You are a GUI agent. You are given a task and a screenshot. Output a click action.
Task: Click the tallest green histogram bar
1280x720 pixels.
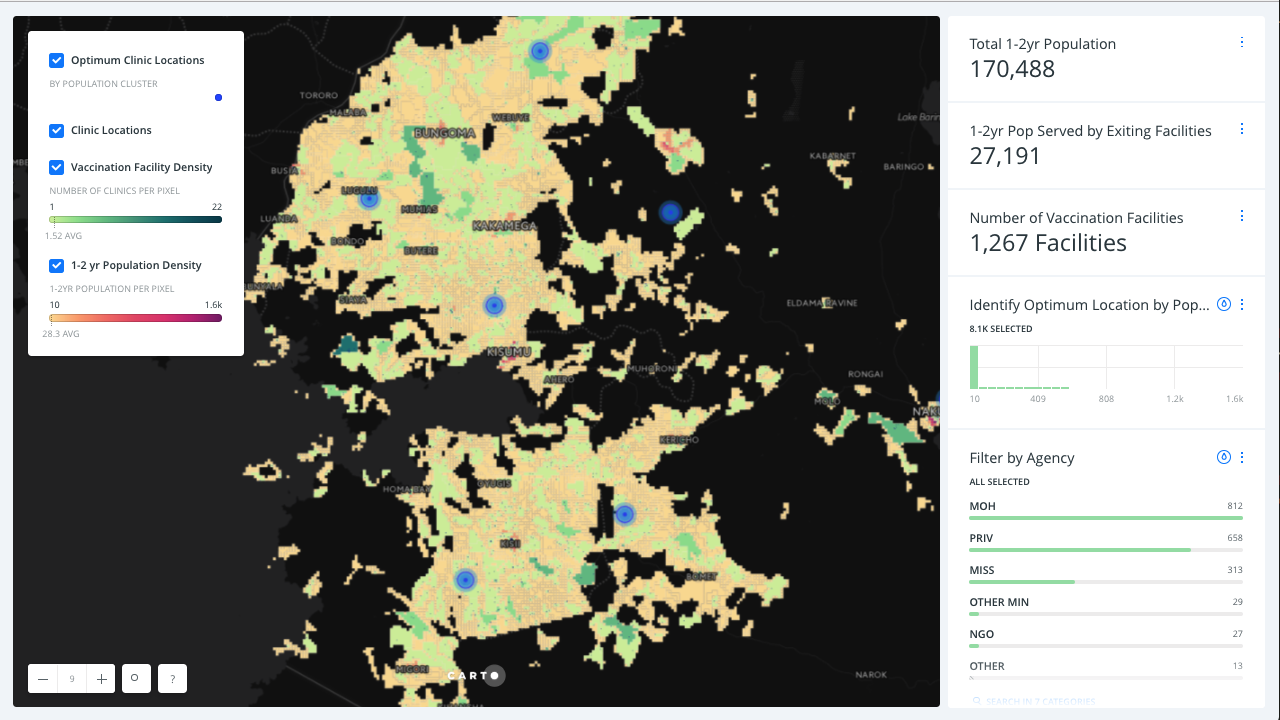click(974, 367)
